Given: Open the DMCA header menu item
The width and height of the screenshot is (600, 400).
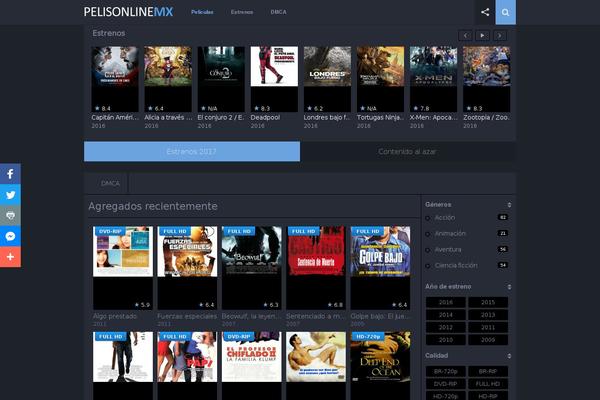Looking at the screenshot, I should pyautogui.click(x=278, y=12).
